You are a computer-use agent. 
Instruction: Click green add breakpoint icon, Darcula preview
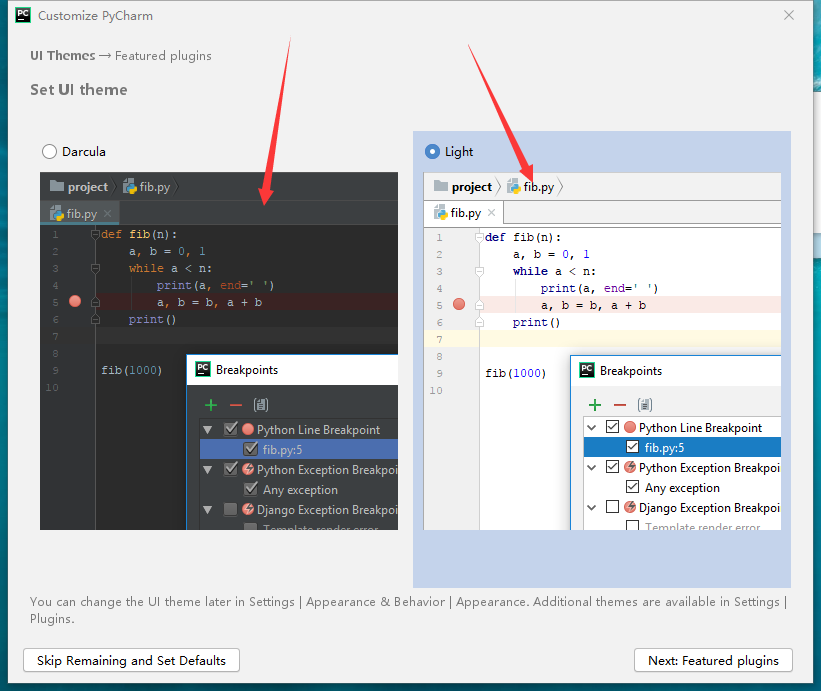point(211,405)
